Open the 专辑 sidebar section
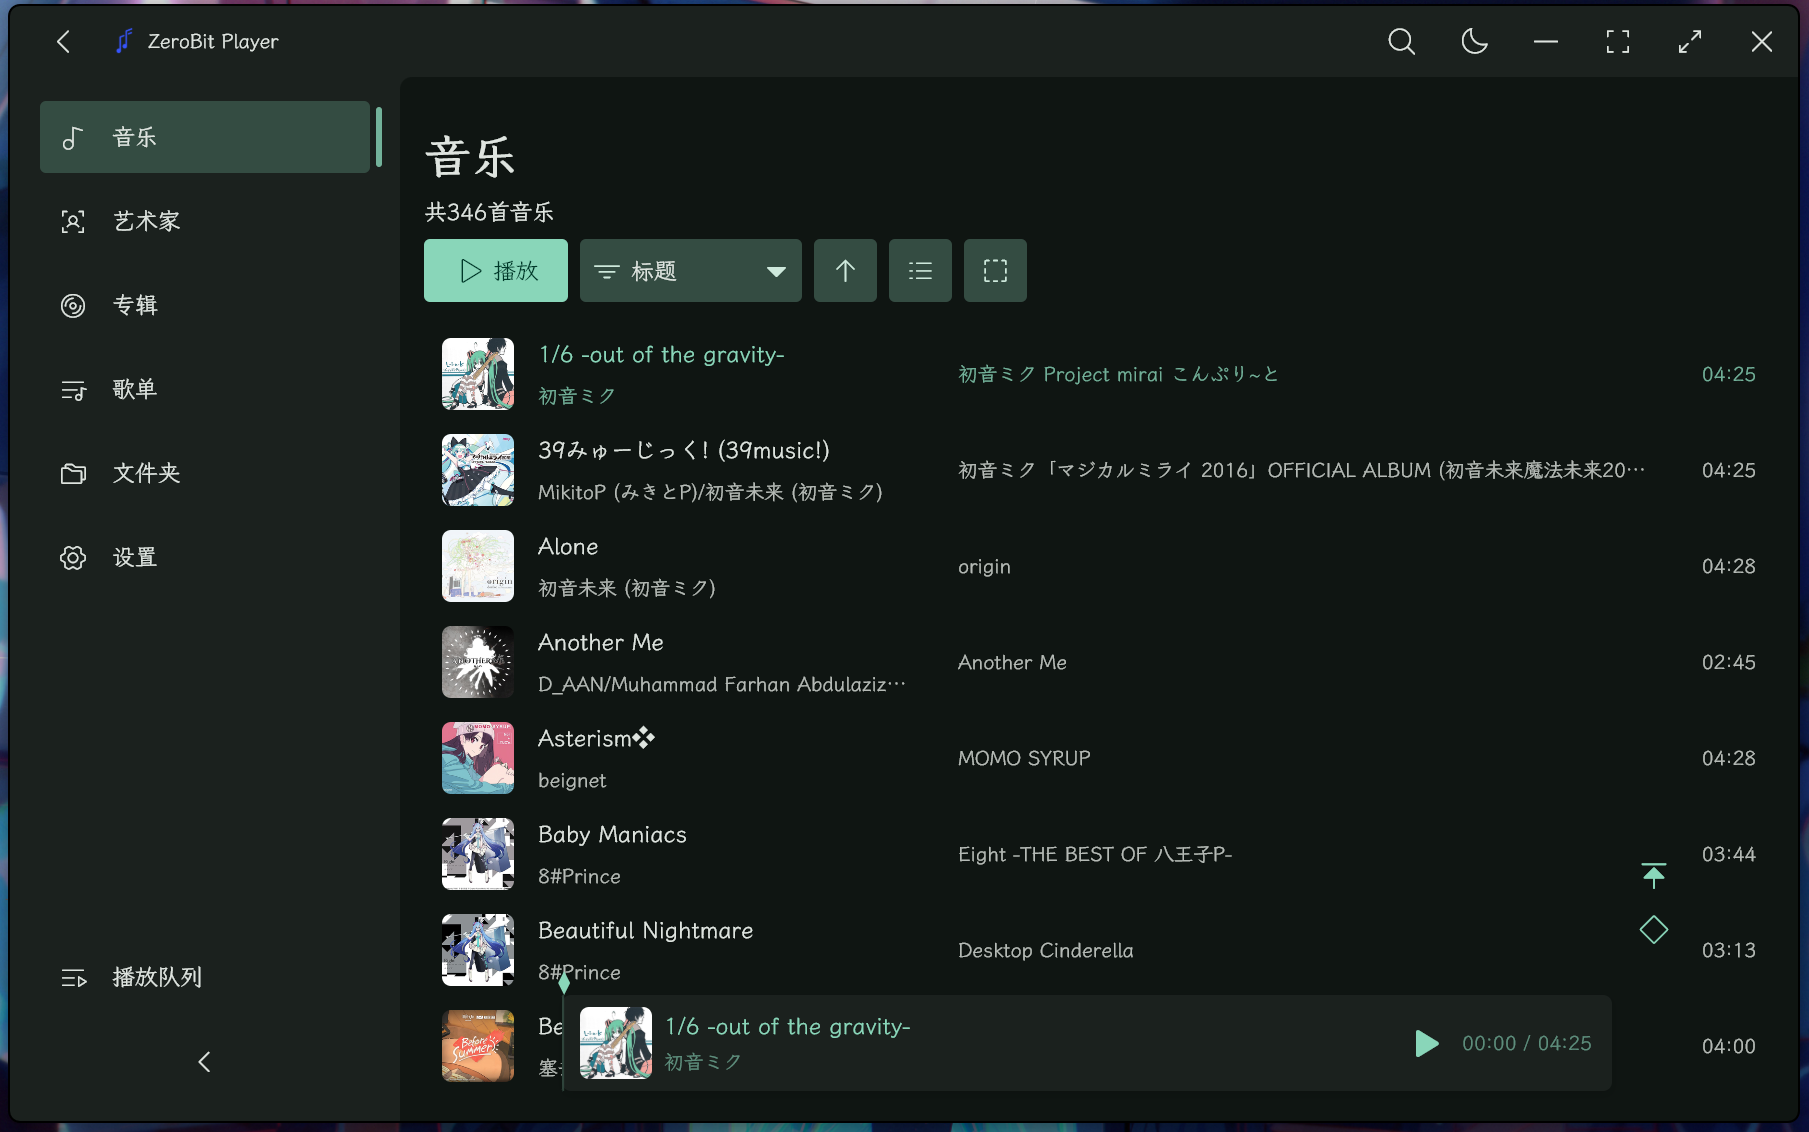1809x1132 pixels. pyautogui.click(x=205, y=305)
